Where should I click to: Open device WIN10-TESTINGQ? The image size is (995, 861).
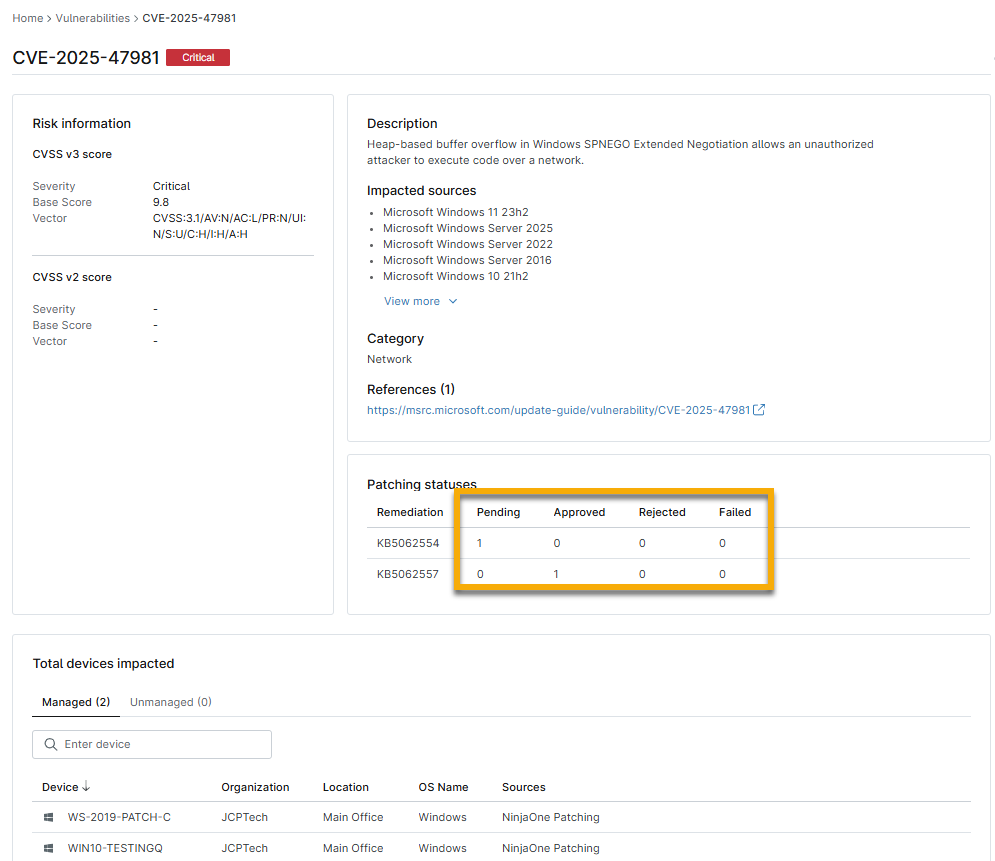click(x=115, y=849)
